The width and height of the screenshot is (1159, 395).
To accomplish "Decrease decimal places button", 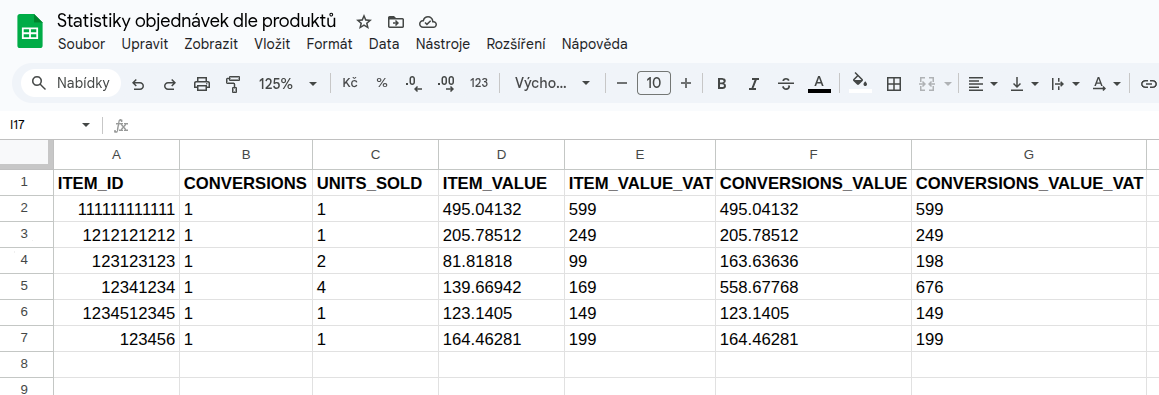I will coord(414,83).
